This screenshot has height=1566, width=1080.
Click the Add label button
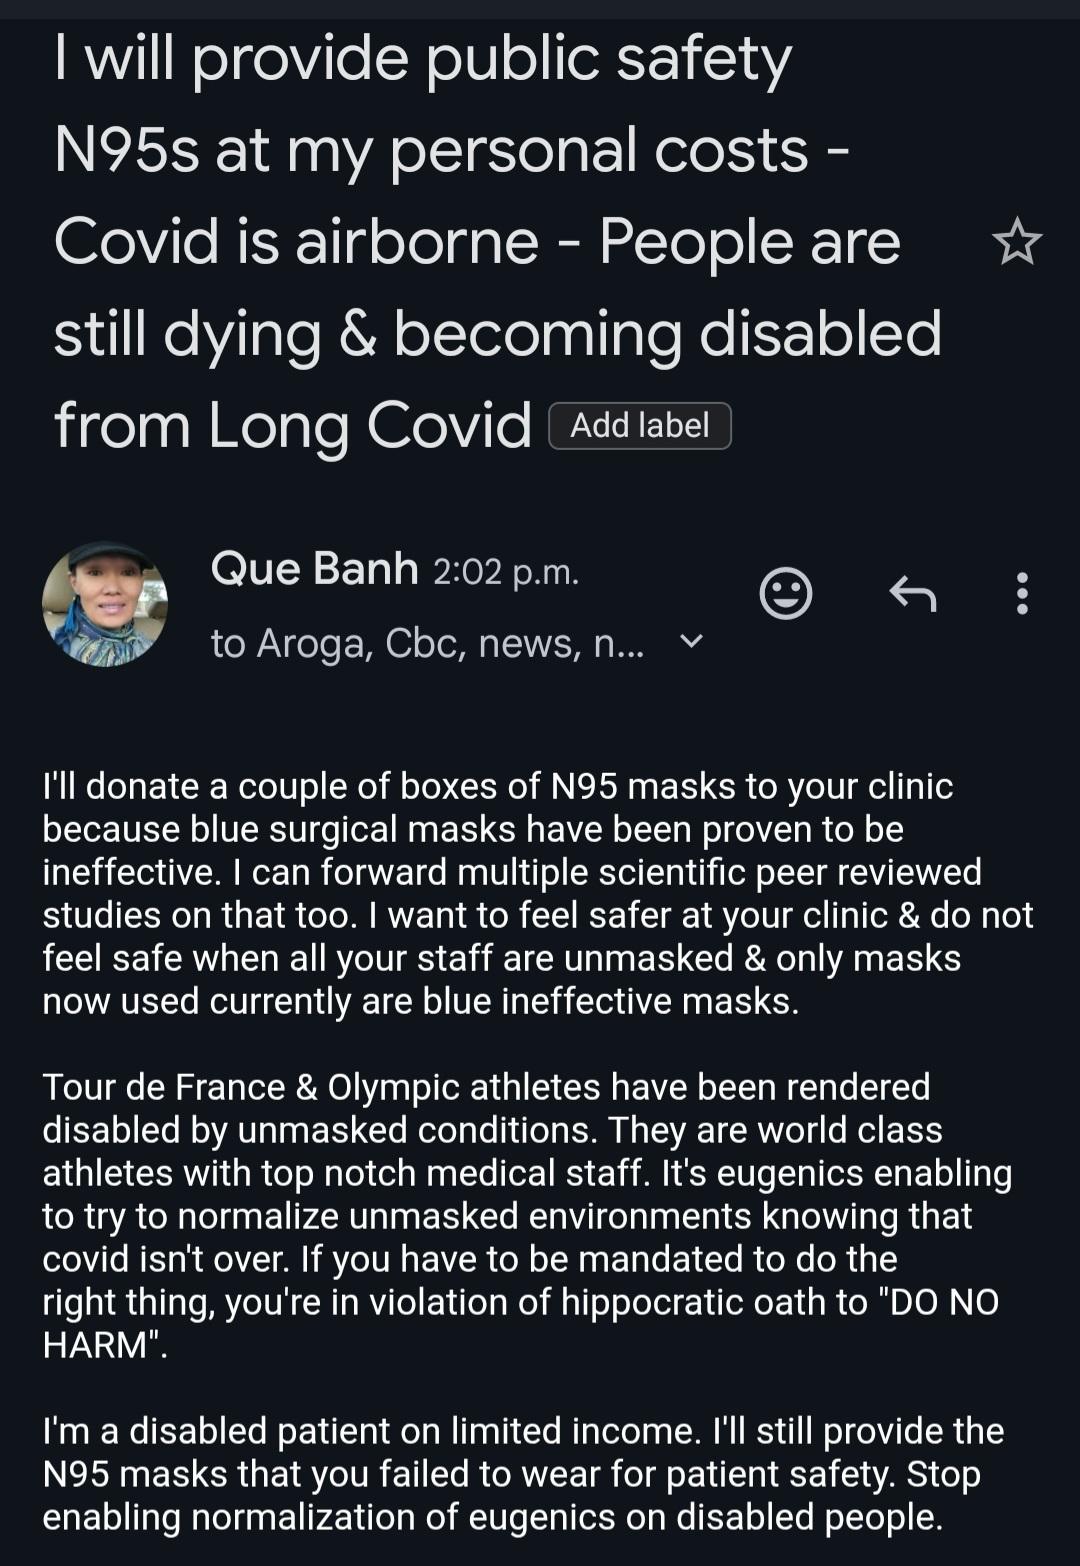pyautogui.click(x=640, y=426)
